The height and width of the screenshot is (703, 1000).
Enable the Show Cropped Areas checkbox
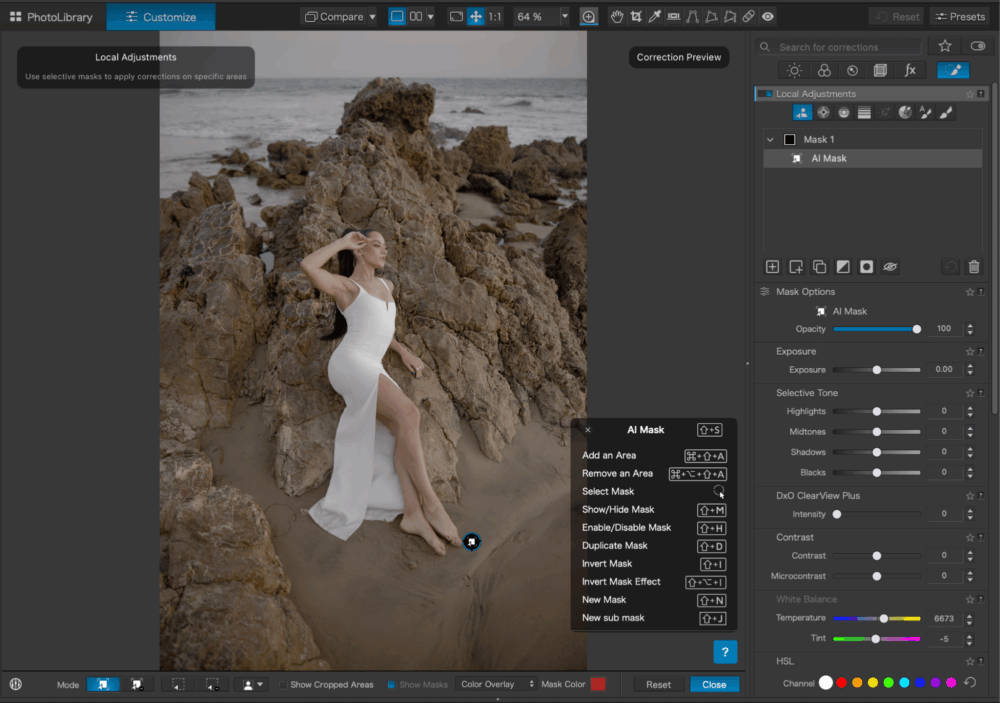coord(283,685)
